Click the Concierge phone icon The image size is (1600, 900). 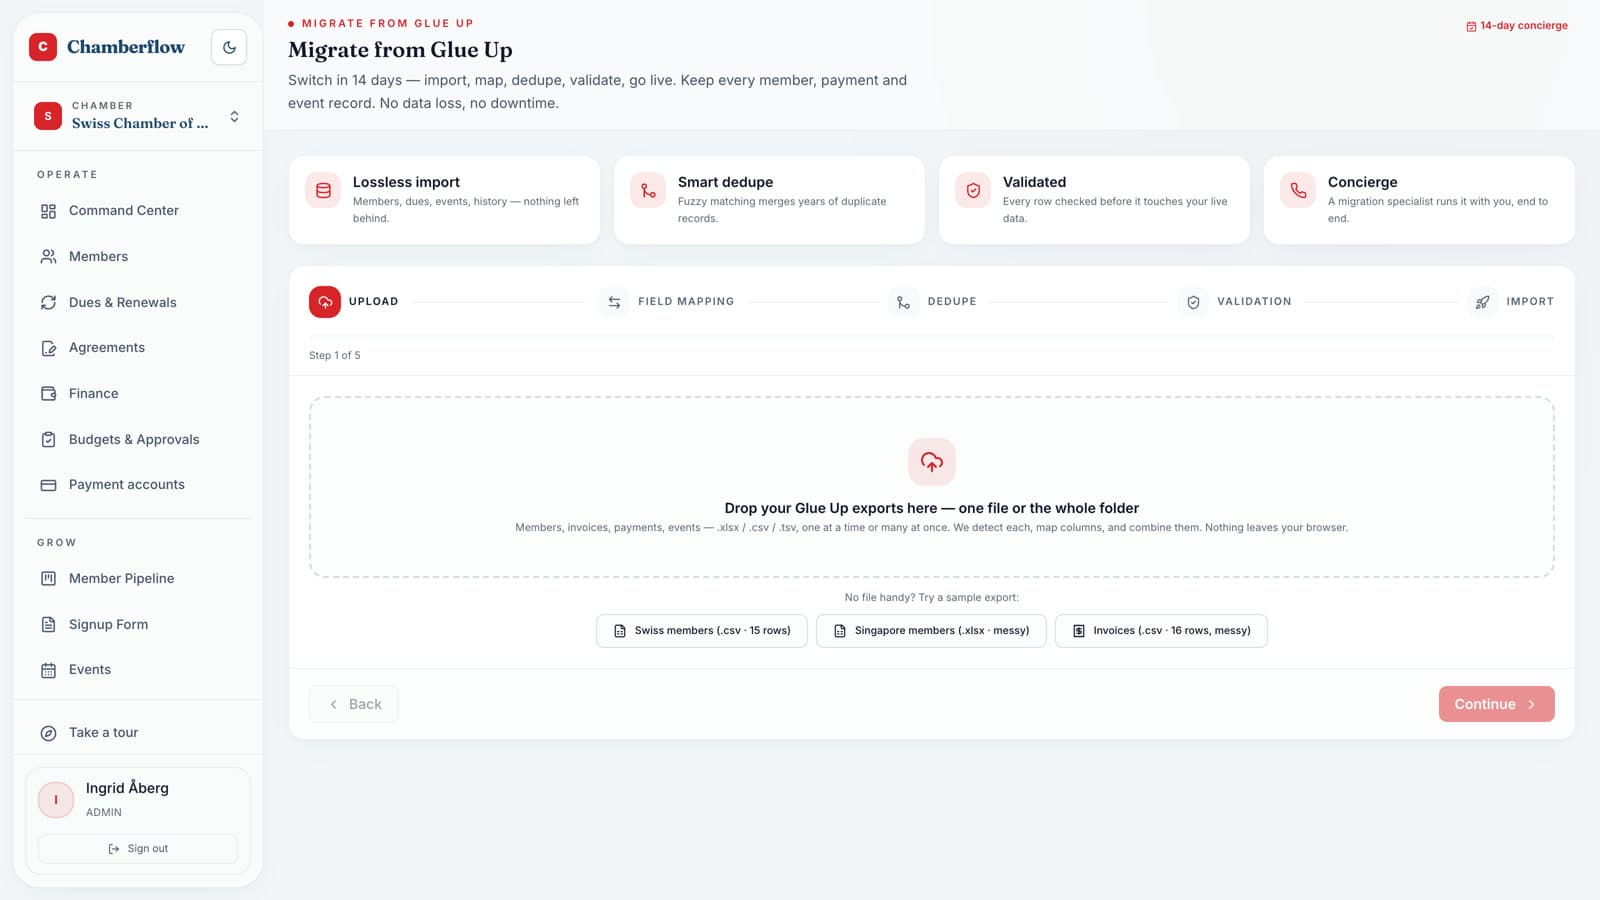click(x=1298, y=190)
